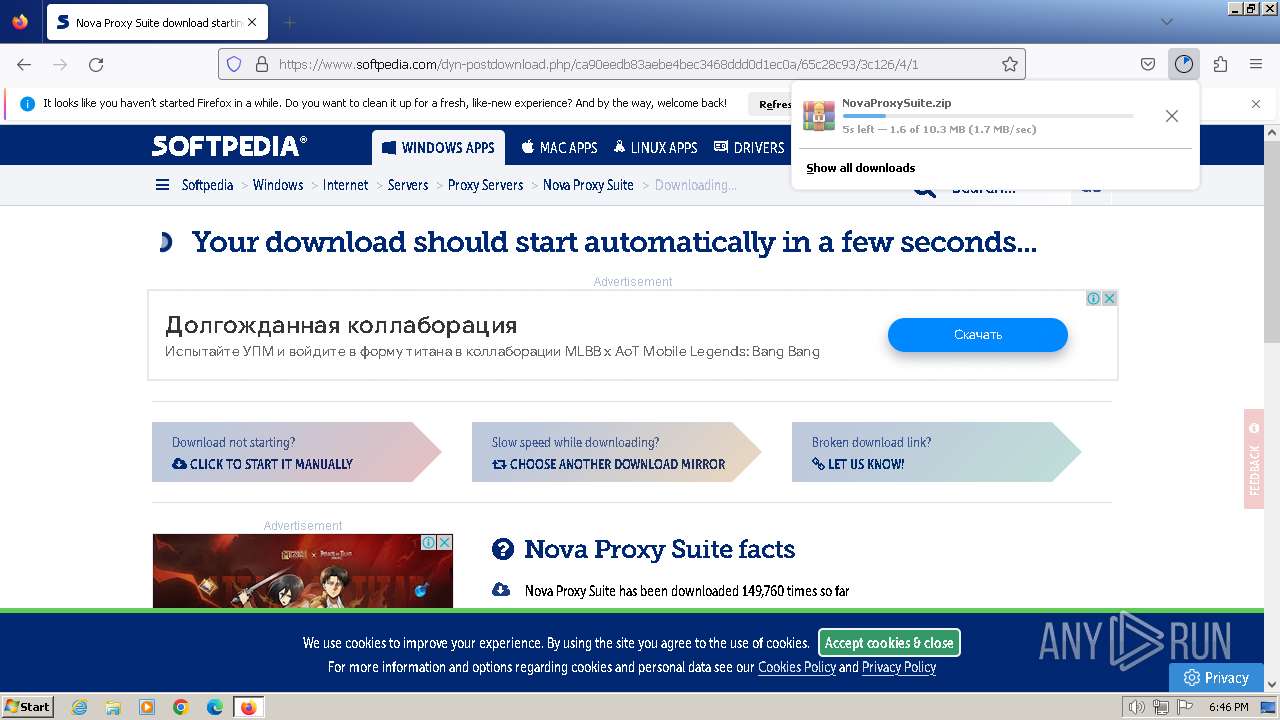This screenshot has height=720, width=1280.
Task: Click Proxy Servers breadcrumb link
Action: (x=486, y=185)
